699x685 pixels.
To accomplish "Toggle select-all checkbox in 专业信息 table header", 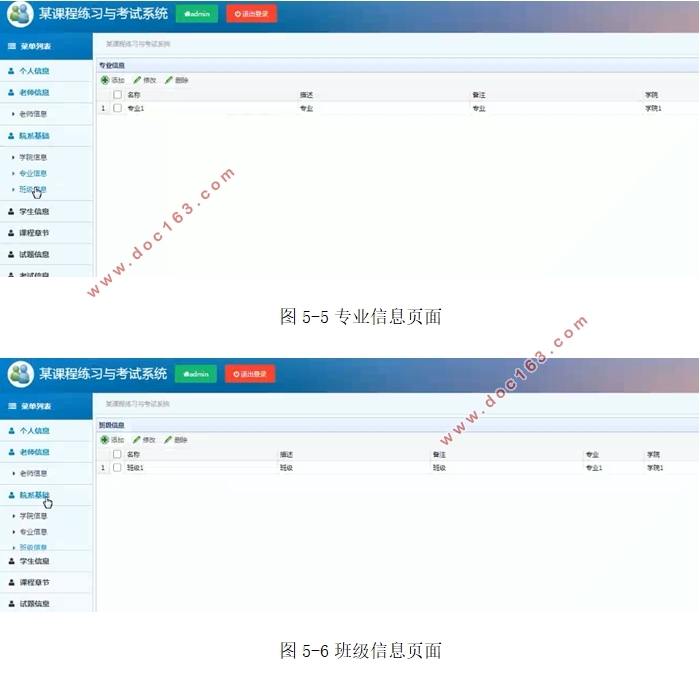I will tap(117, 94).
